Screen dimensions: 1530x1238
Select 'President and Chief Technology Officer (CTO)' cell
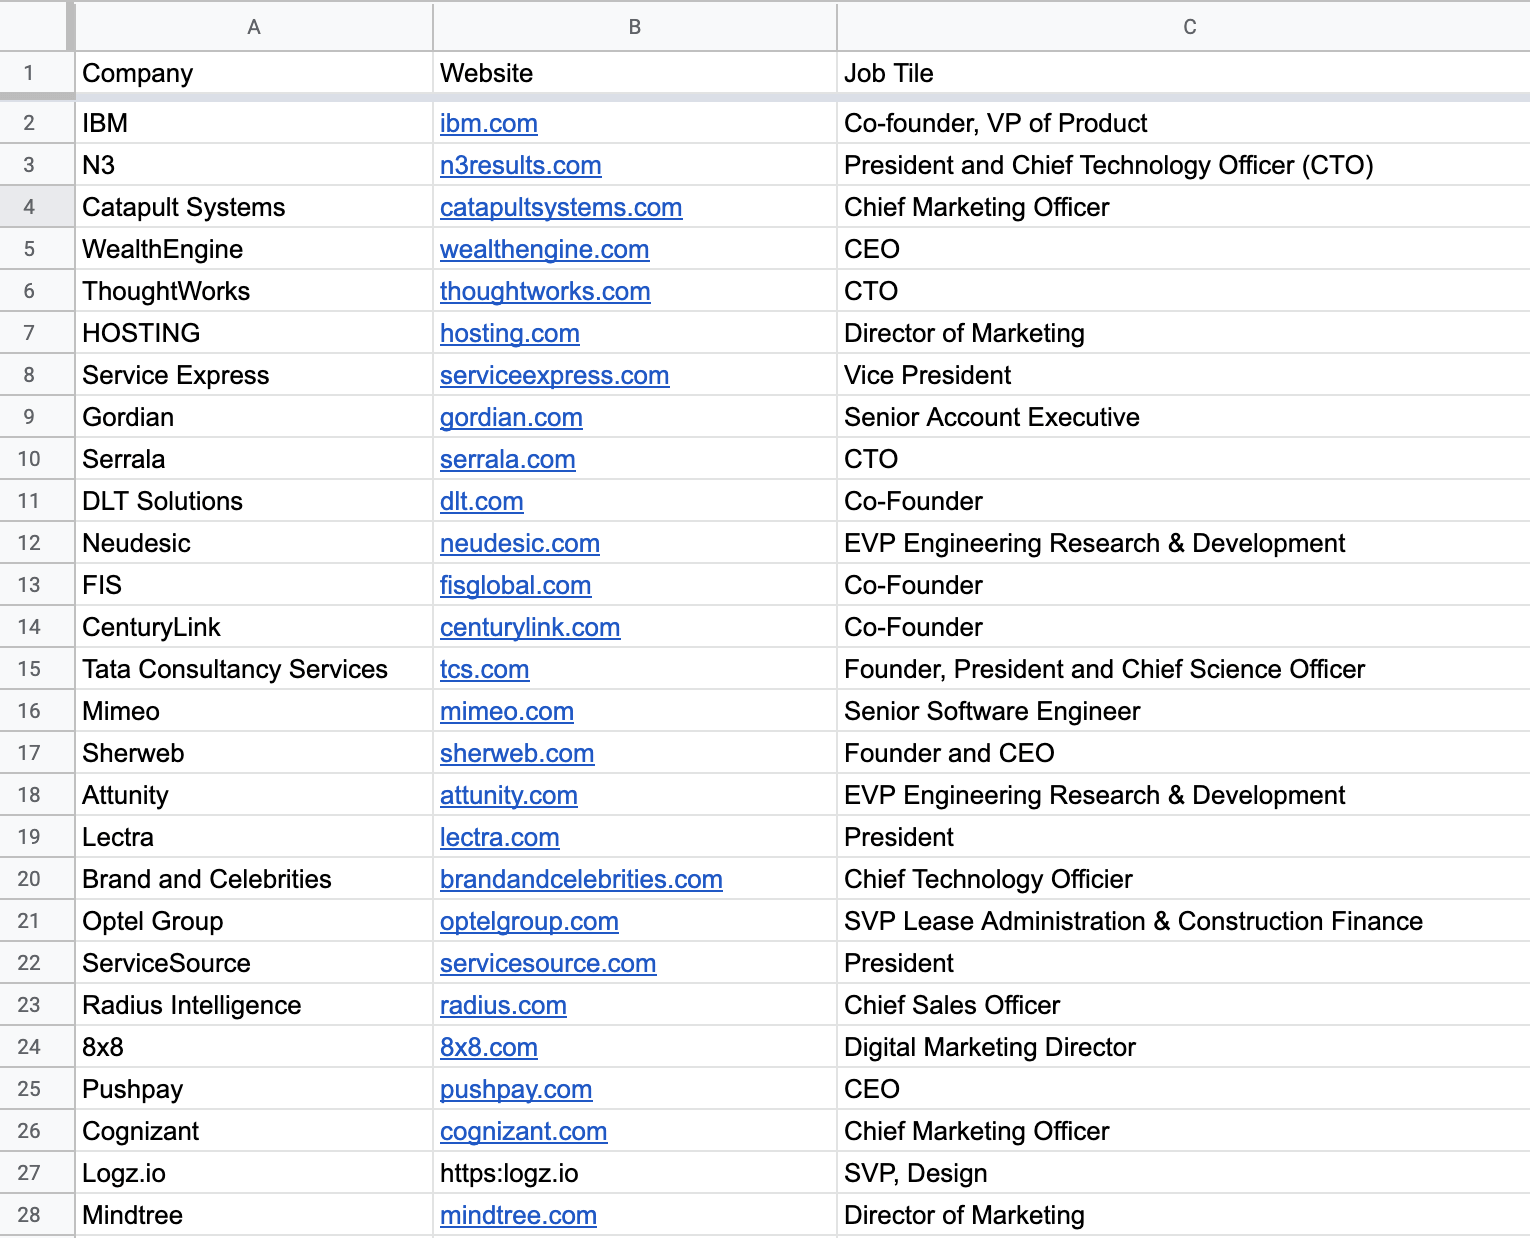1184,165
